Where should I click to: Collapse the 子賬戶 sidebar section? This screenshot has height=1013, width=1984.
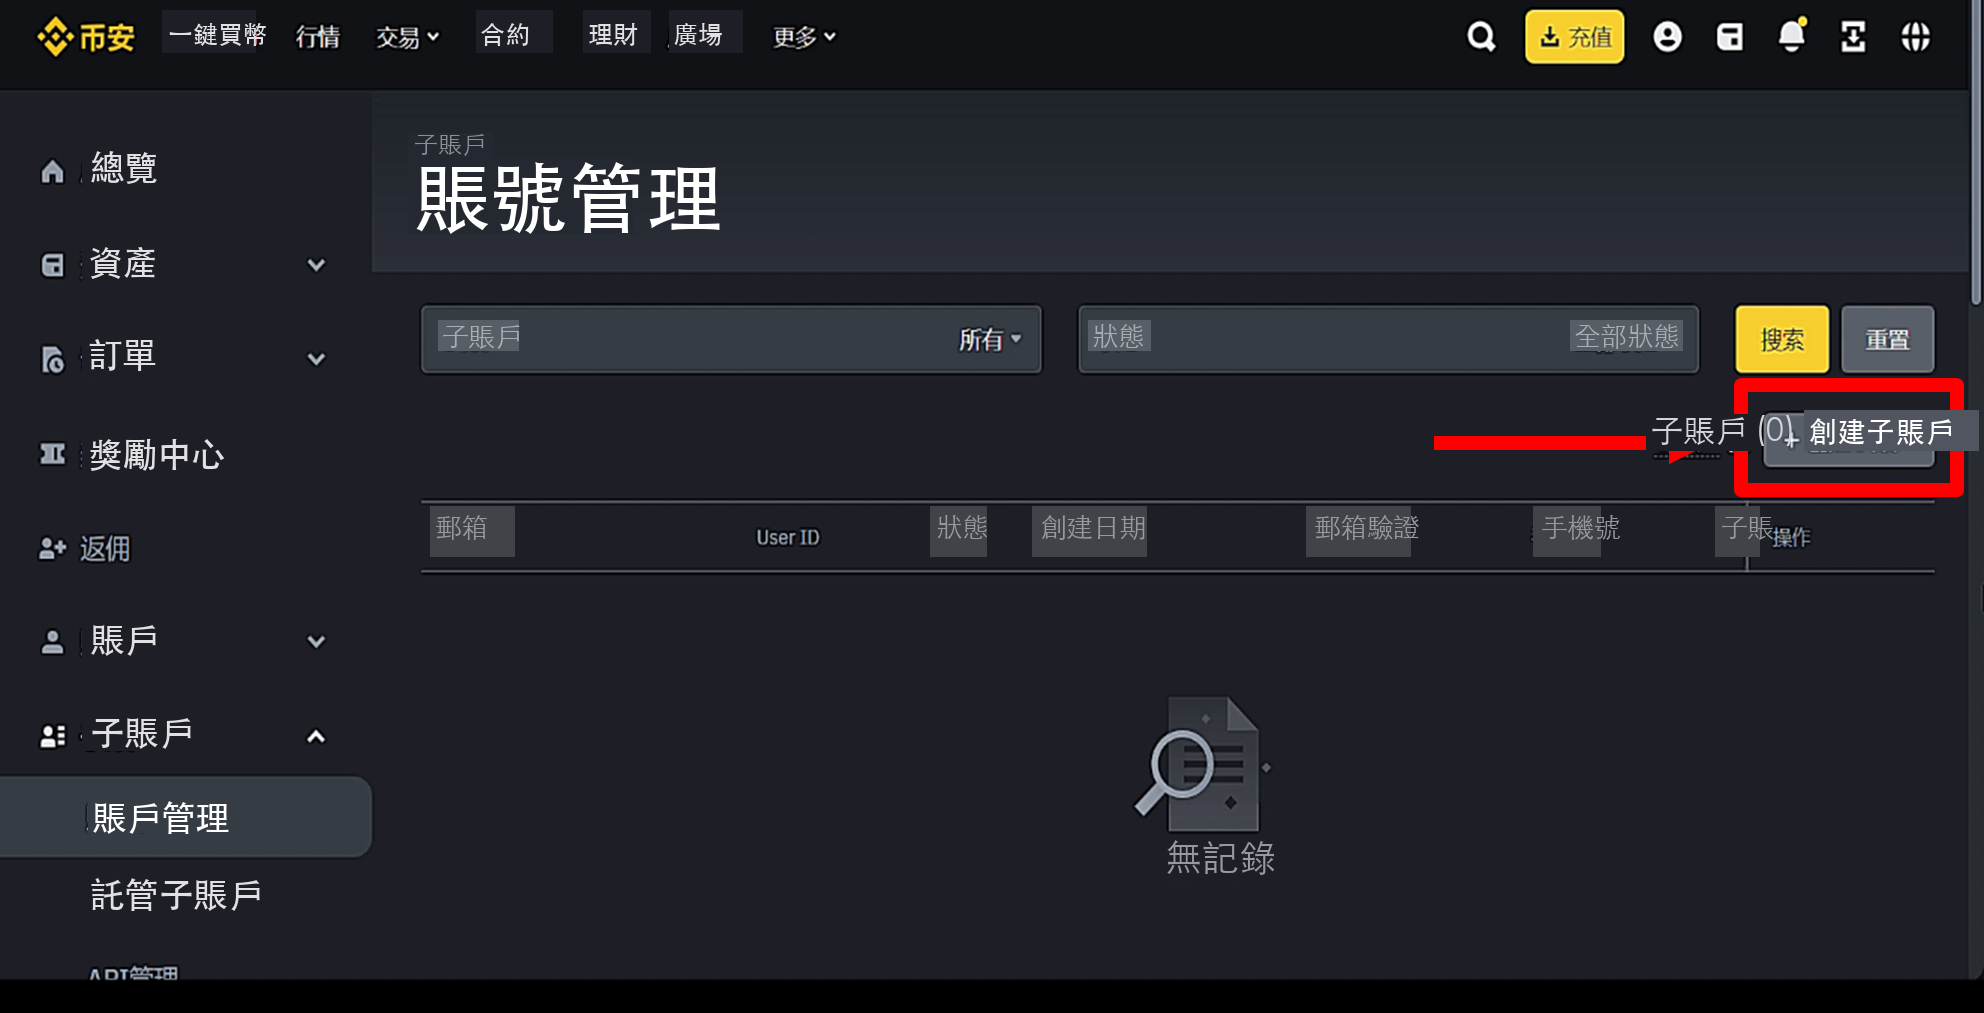point(316,736)
